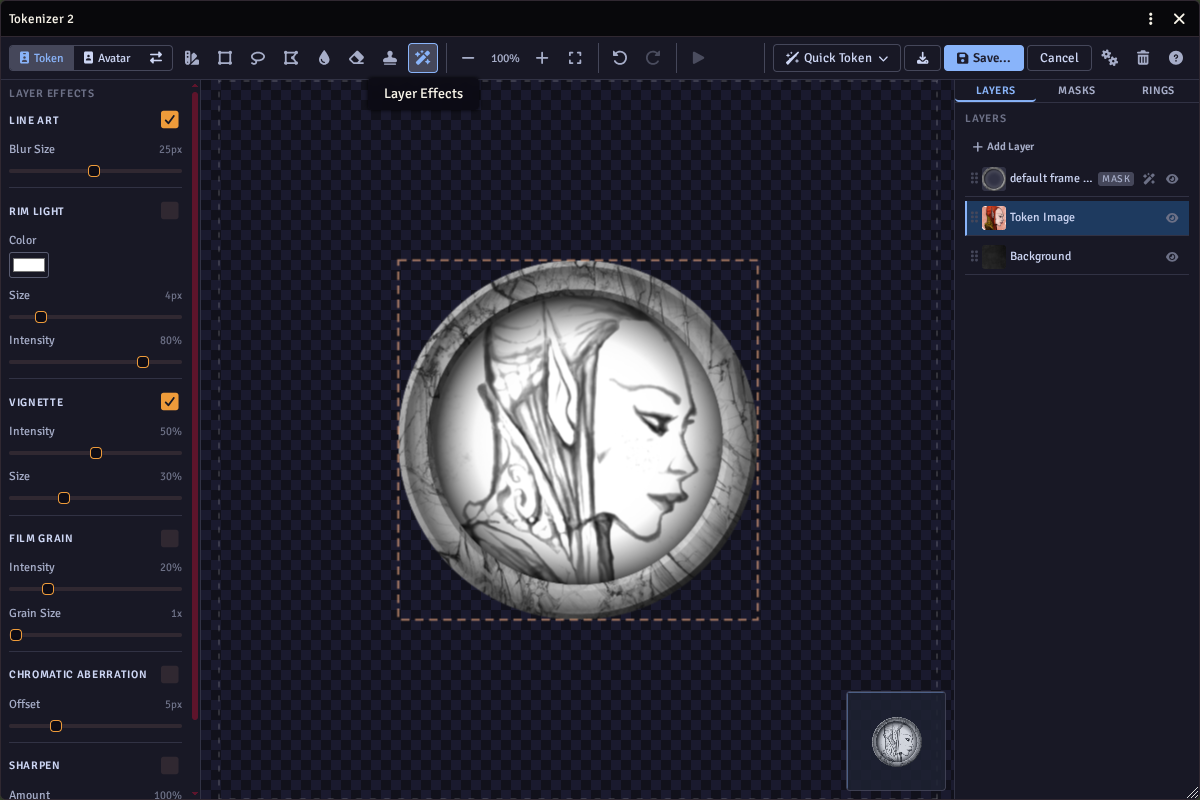Click the play triangle icon in toolbar

[x=698, y=58]
